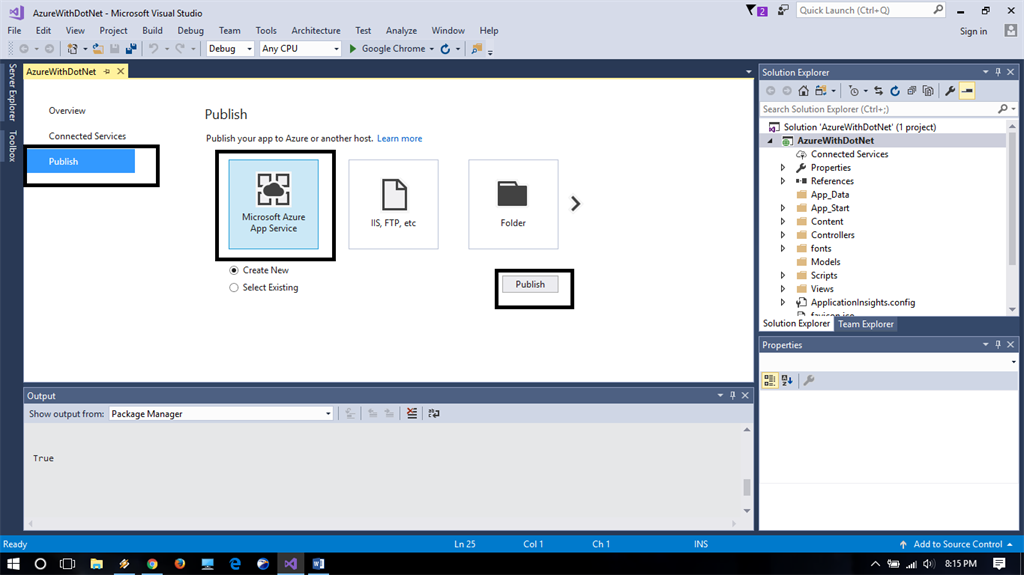The width and height of the screenshot is (1024, 575).
Task: Click Add to Source Control
Action: tap(957, 544)
